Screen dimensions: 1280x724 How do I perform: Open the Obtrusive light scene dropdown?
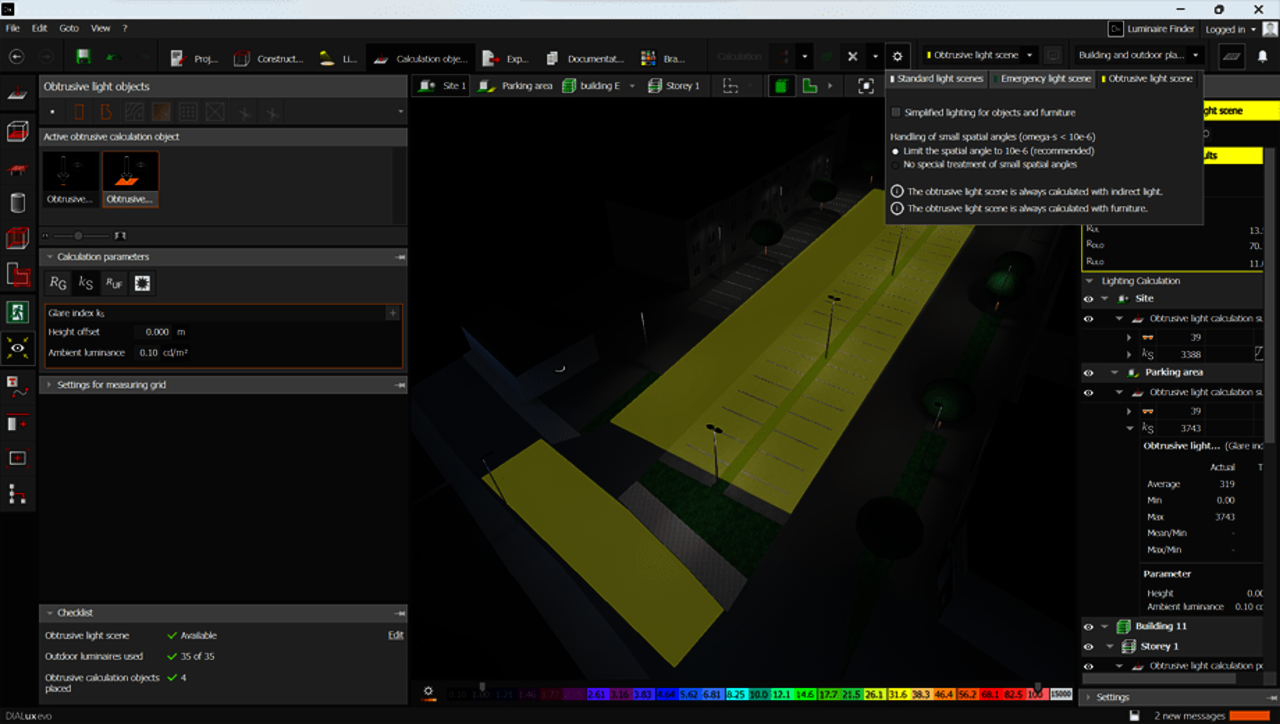(x=981, y=56)
